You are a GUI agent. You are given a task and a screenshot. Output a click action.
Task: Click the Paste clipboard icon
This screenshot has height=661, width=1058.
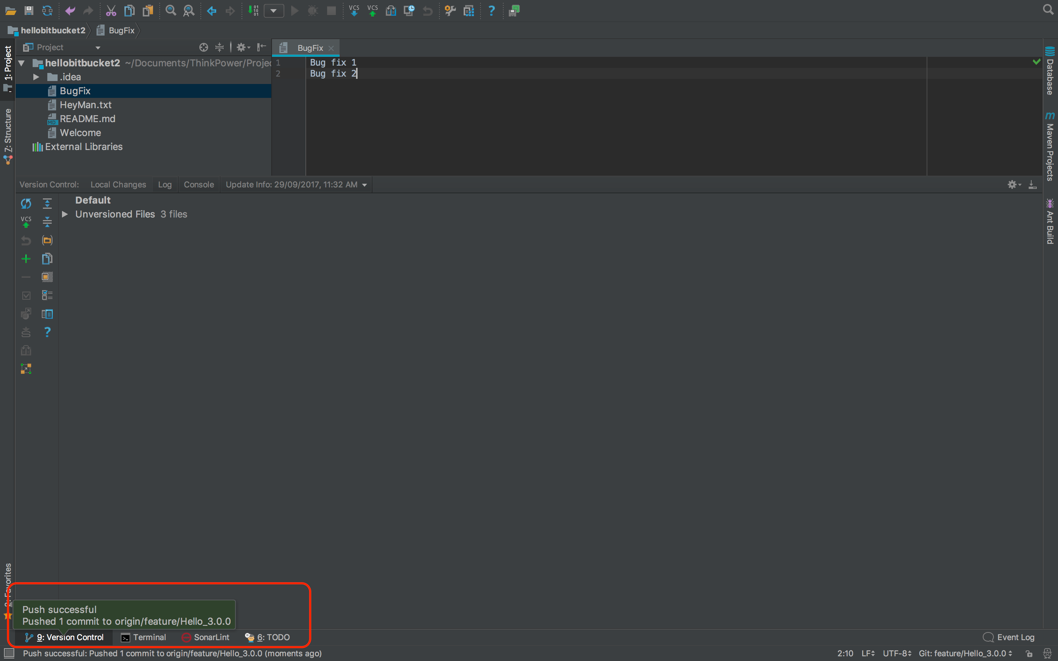coord(148,11)
